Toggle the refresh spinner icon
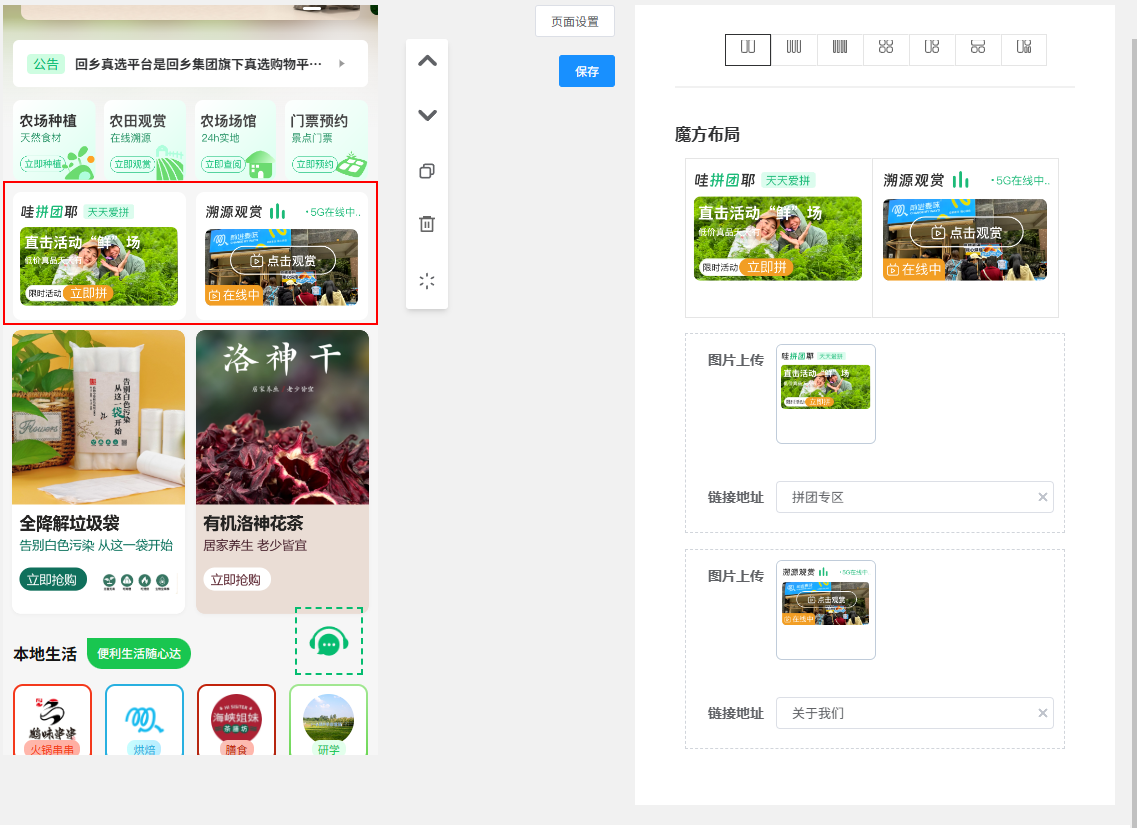This screenshot has height=828, width=1137. [427, 281]
